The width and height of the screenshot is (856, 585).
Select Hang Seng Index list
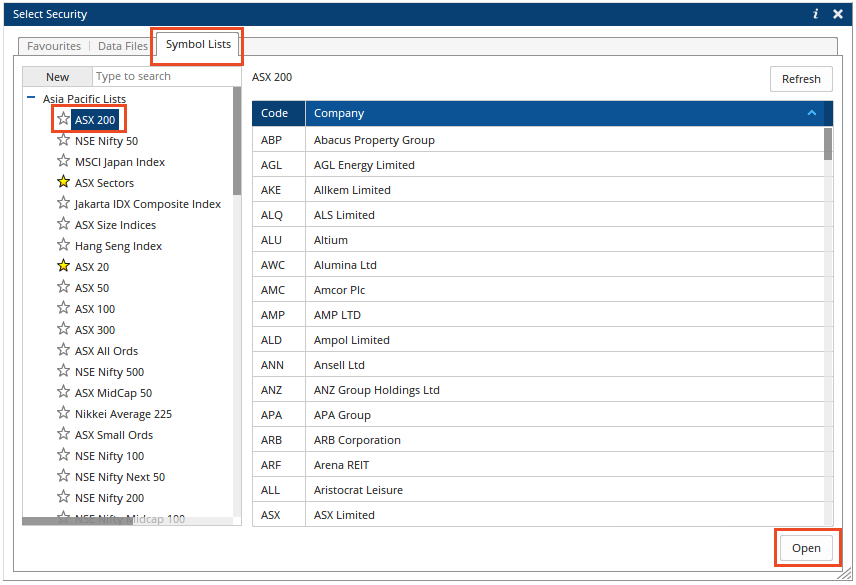(x=118, y=246)
